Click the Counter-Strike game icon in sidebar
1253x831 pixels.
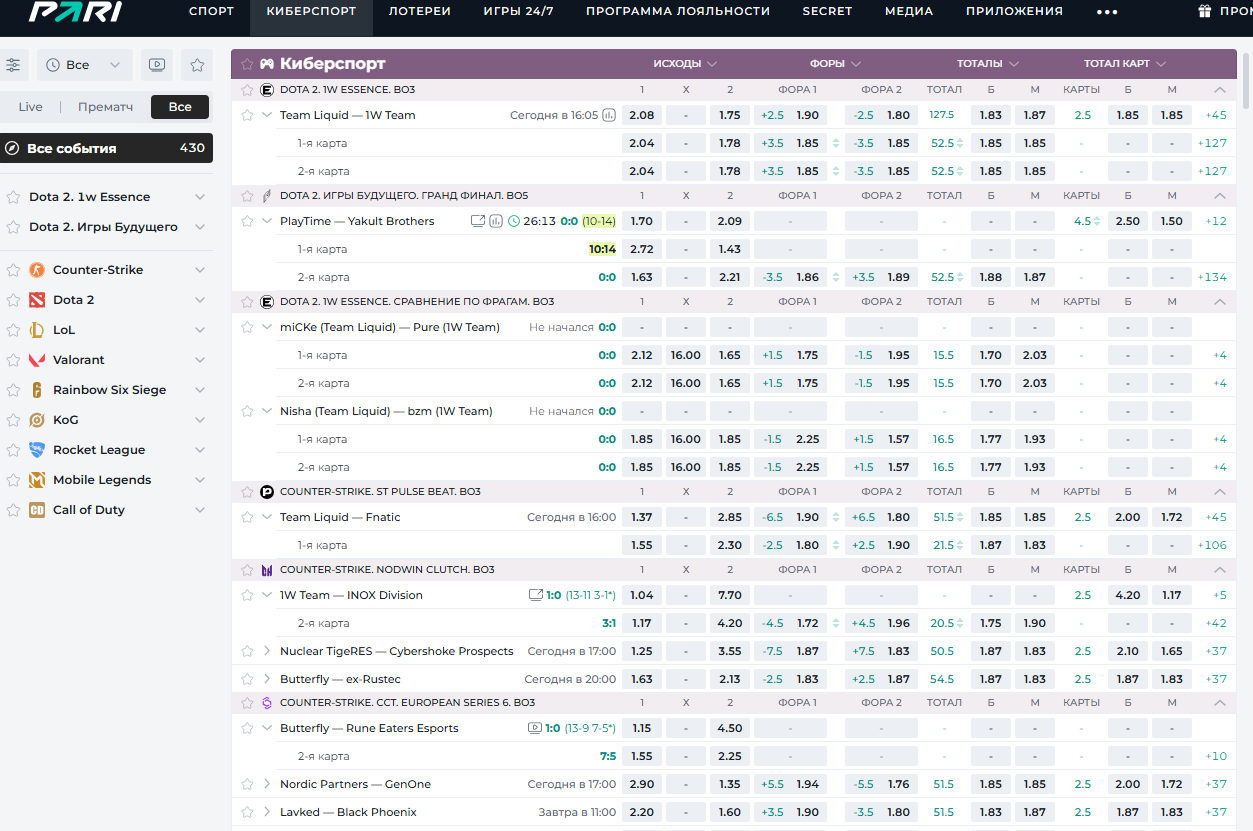tap(37, 270)
